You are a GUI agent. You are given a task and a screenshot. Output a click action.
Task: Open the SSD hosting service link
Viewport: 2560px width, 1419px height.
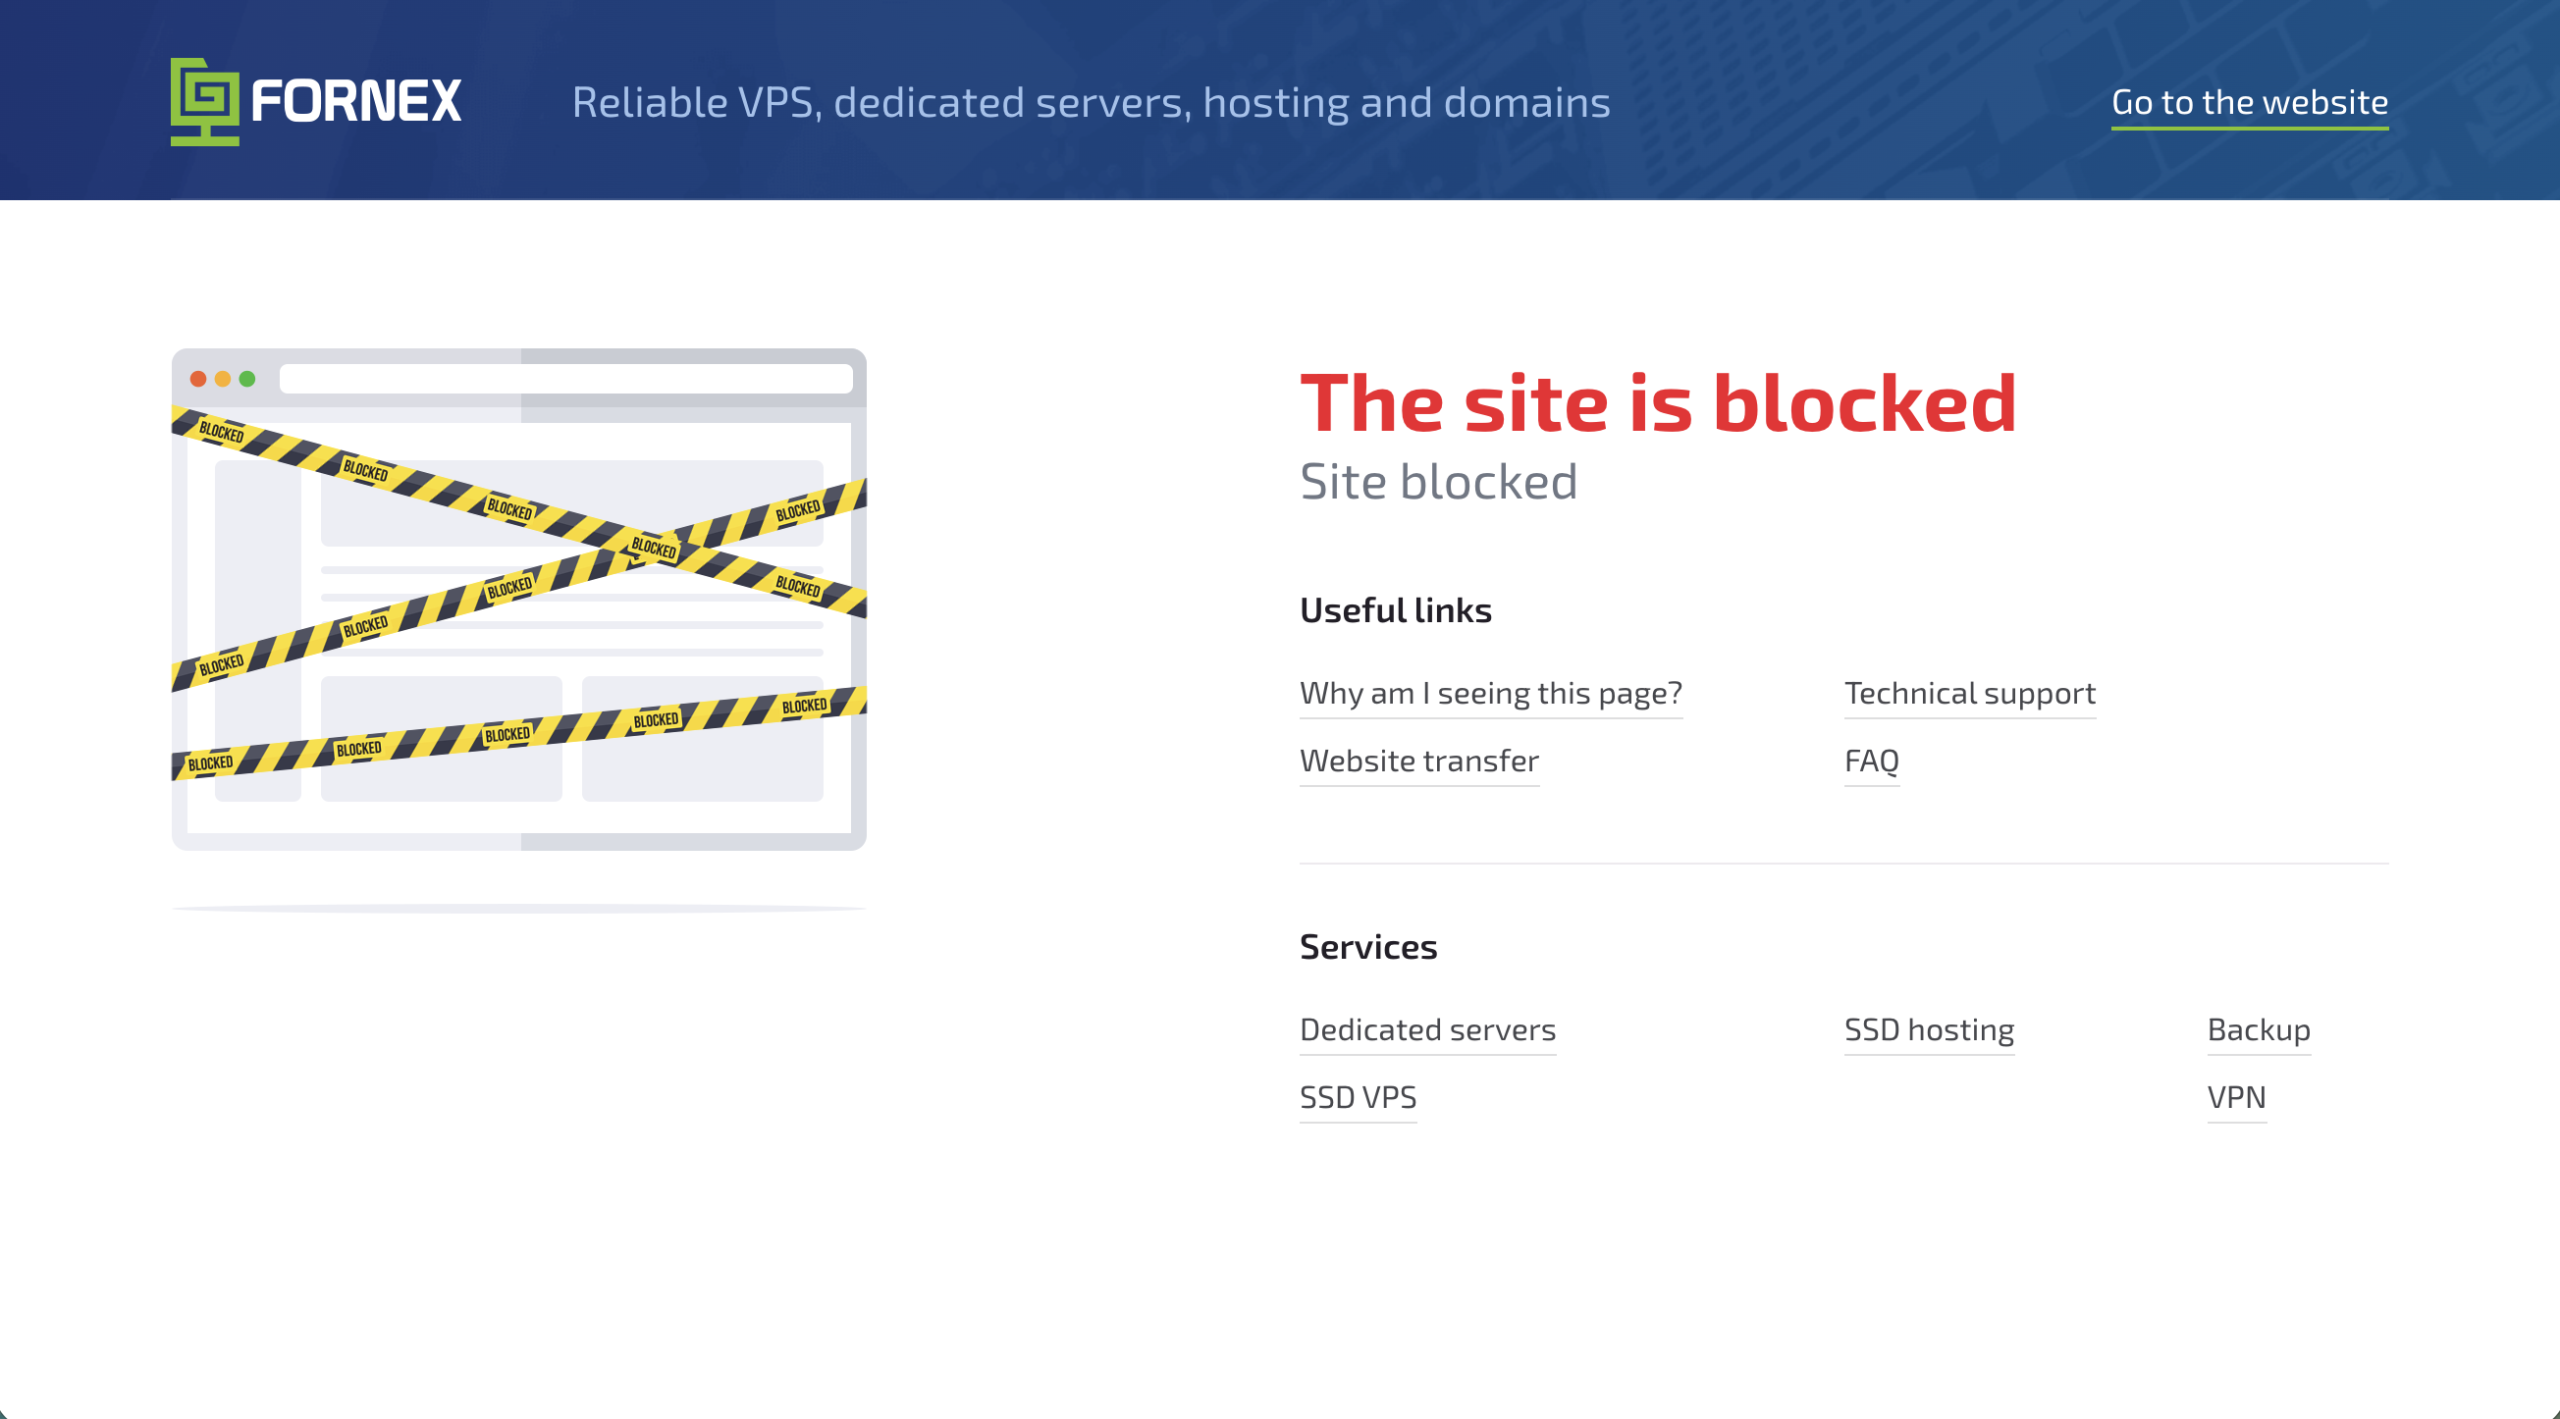click(1928, 1030)
